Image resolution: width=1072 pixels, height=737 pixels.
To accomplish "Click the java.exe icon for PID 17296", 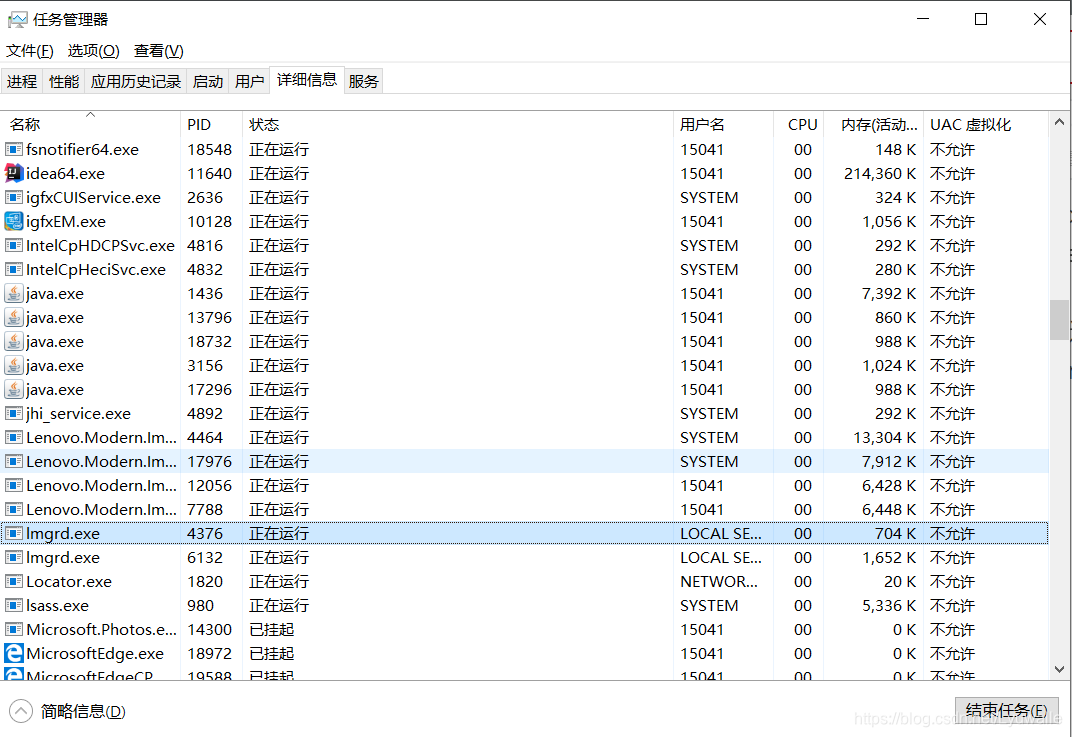I will (14, 389).
